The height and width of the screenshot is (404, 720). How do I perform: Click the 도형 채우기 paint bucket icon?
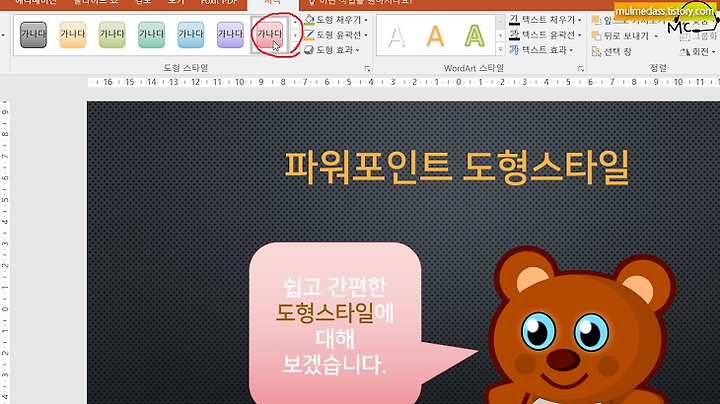pos(309,20)
